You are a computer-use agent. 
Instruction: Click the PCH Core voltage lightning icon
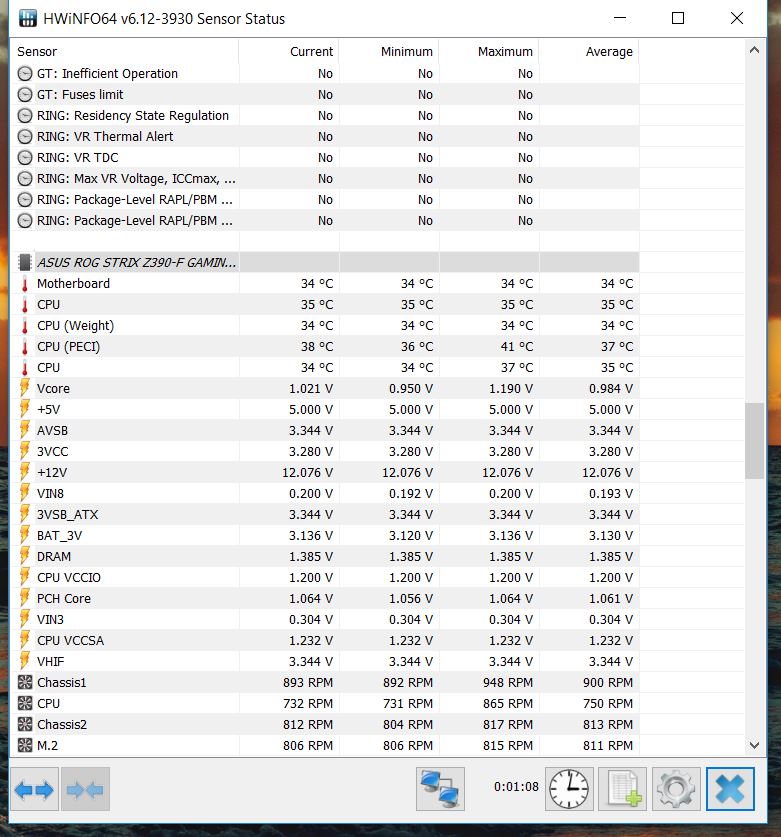pyautogui.click(x=25, y=598)
